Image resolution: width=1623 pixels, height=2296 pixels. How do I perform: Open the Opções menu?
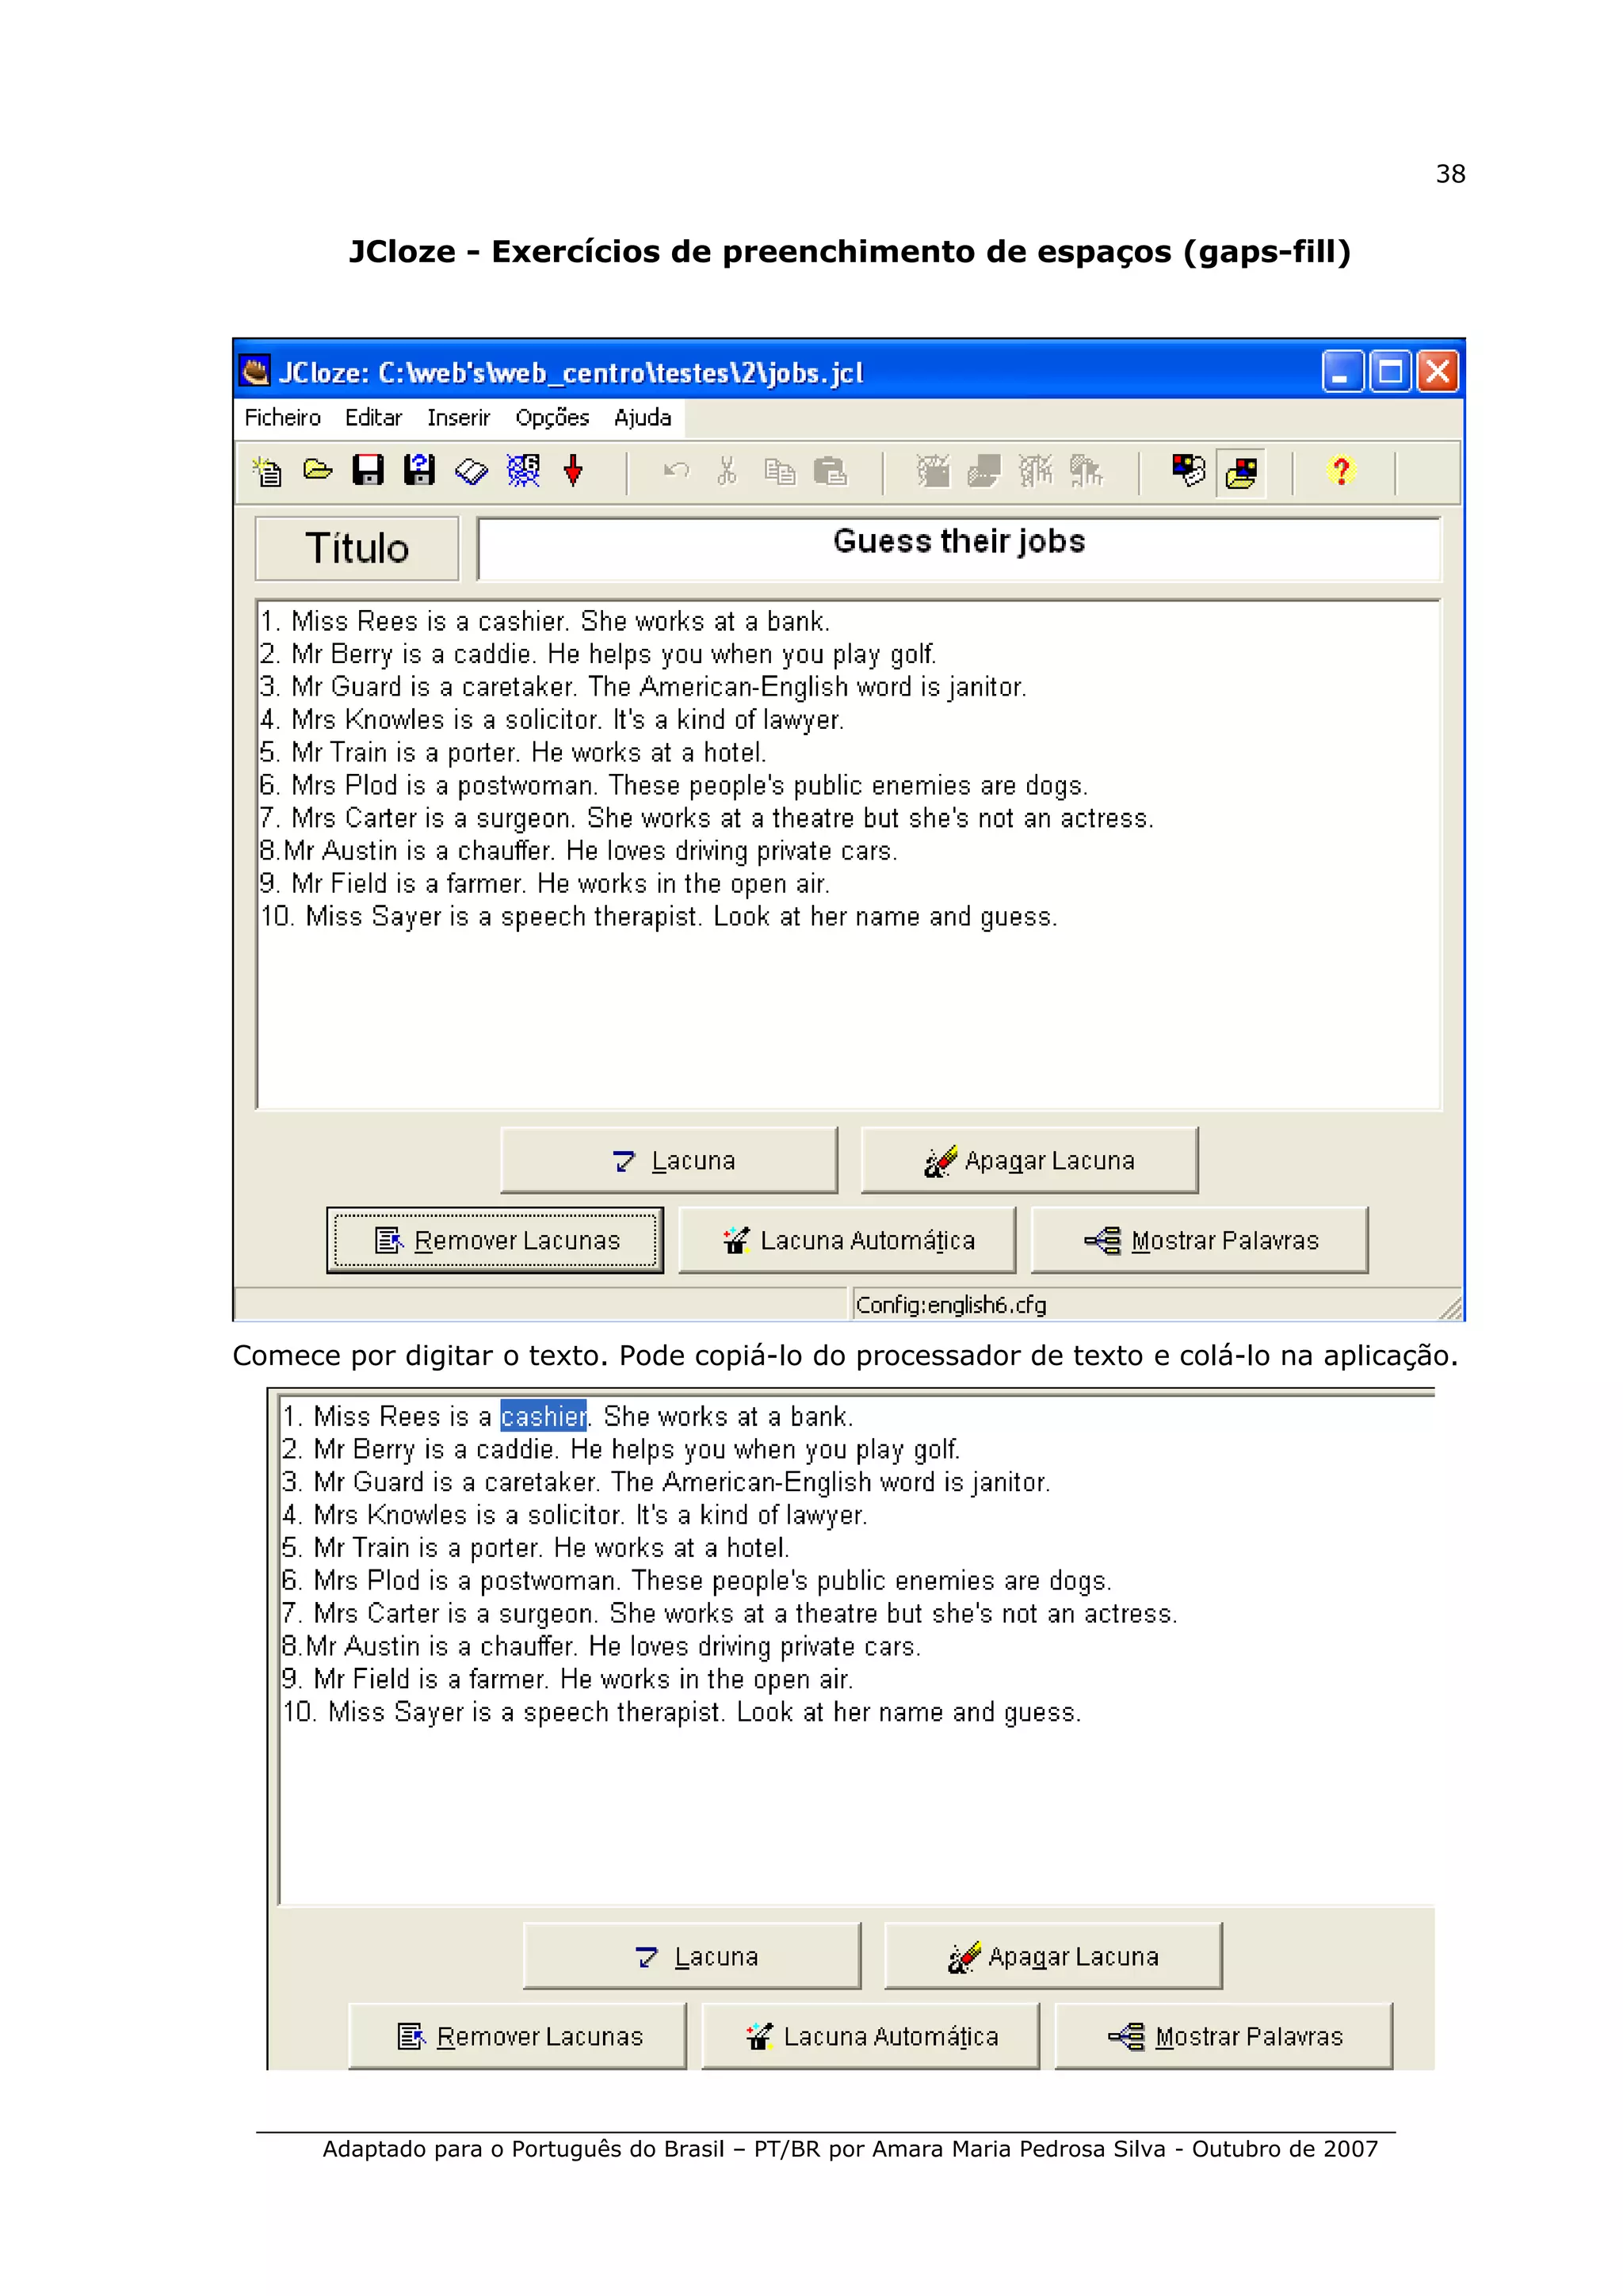tap(552, 418)
